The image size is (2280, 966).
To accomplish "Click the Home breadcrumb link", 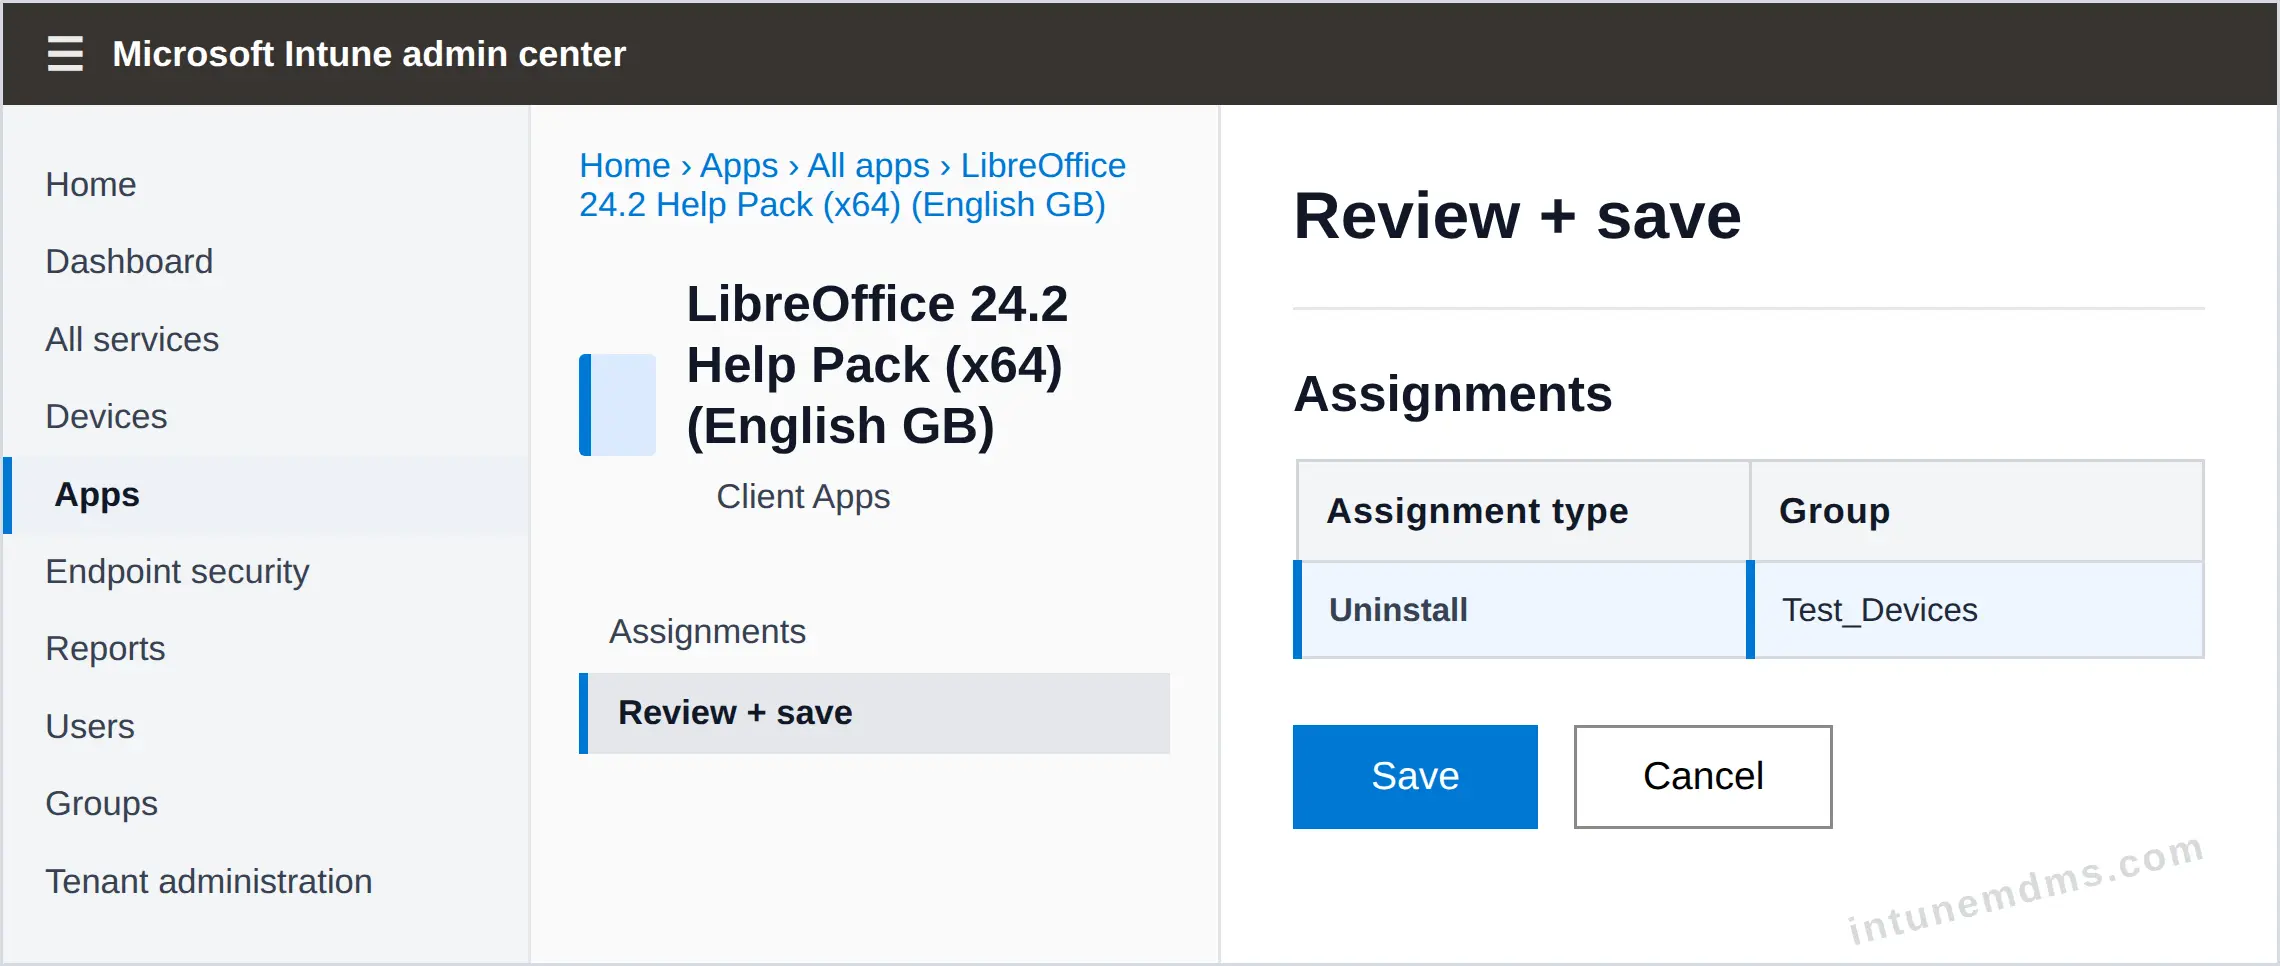I will (x=625, y=165).
